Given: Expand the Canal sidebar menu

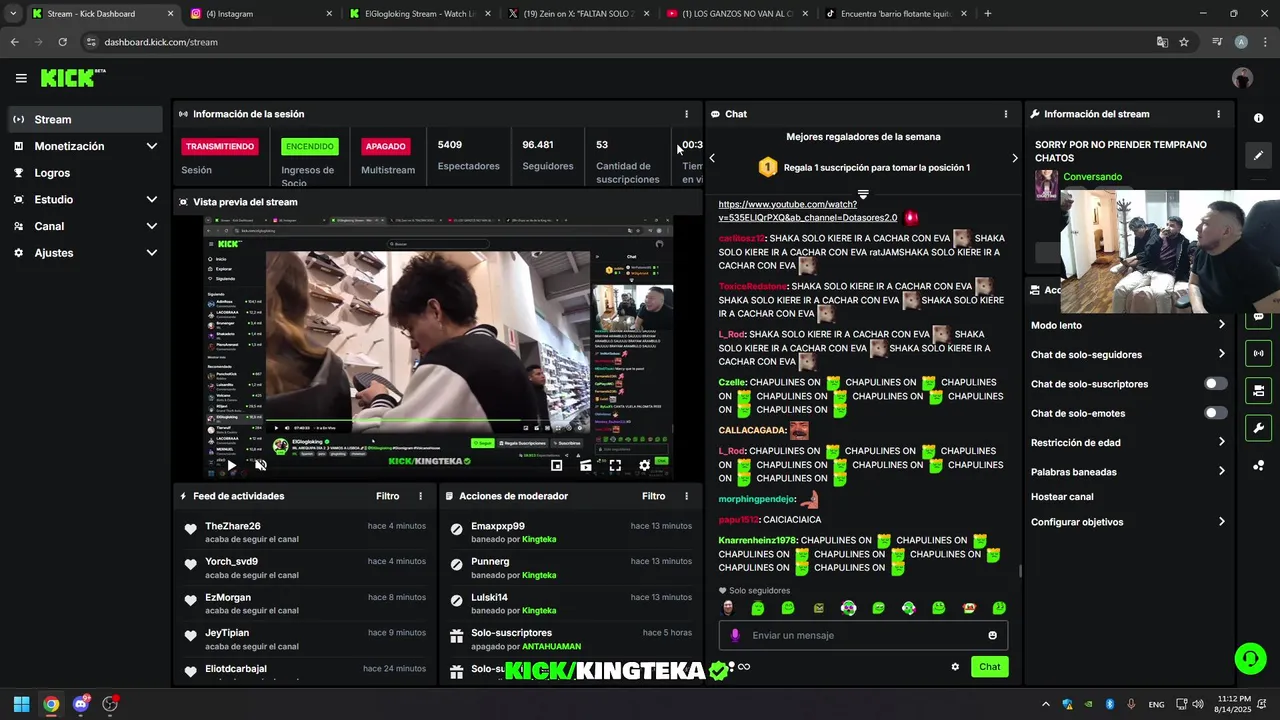Looking at the screenshot, I should (85, 226).
